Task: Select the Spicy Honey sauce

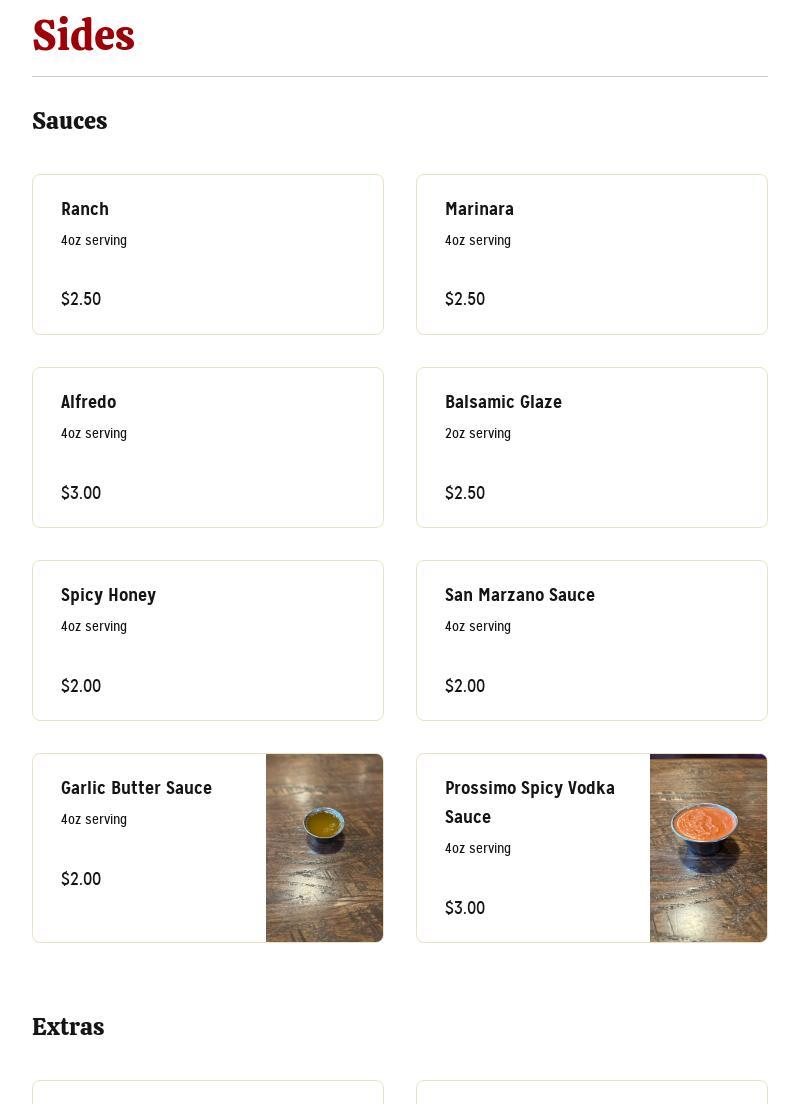Action: click(x=207, y=640)
